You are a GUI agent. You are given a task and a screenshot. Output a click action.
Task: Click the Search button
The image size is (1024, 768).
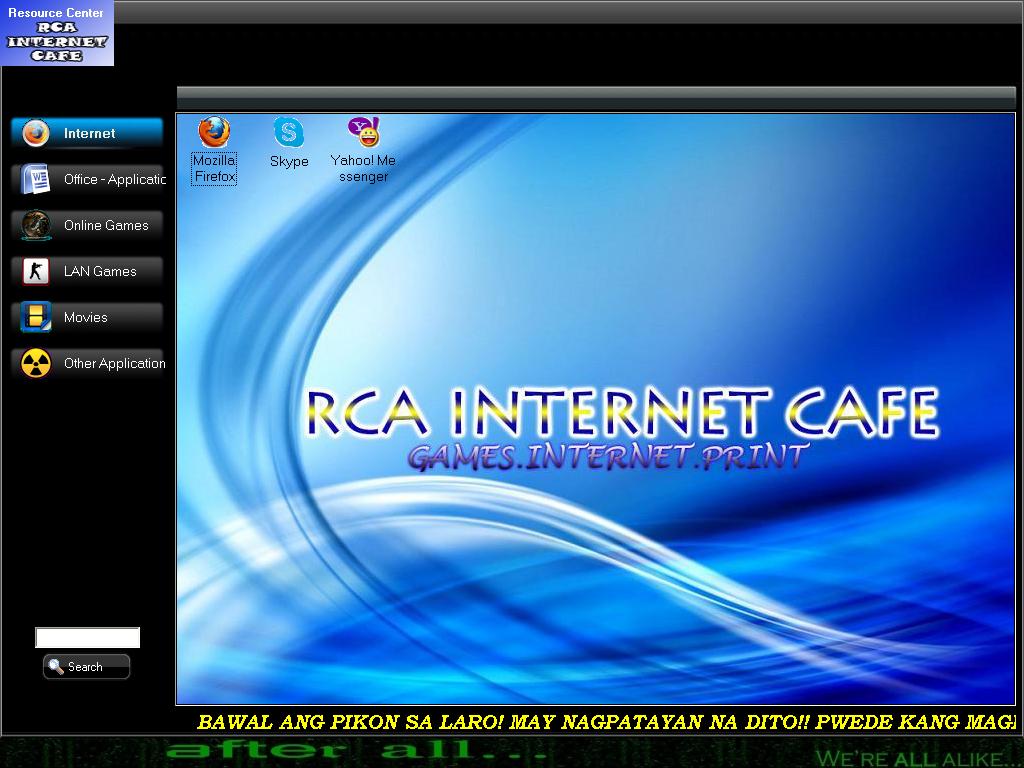pos(86,667)
